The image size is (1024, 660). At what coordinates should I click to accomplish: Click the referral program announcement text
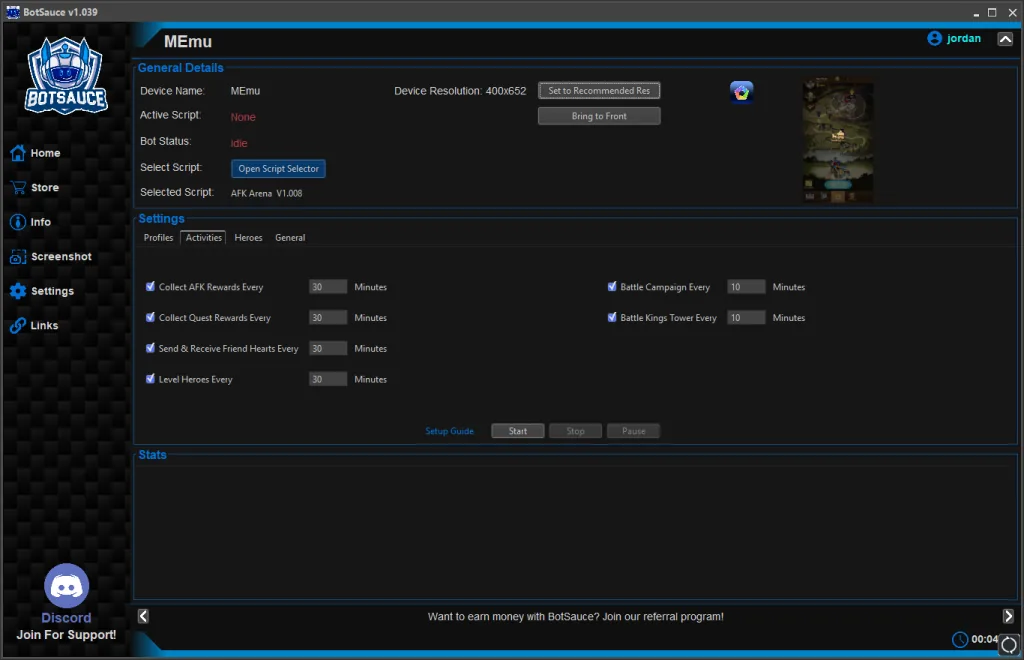click(575, 616)
